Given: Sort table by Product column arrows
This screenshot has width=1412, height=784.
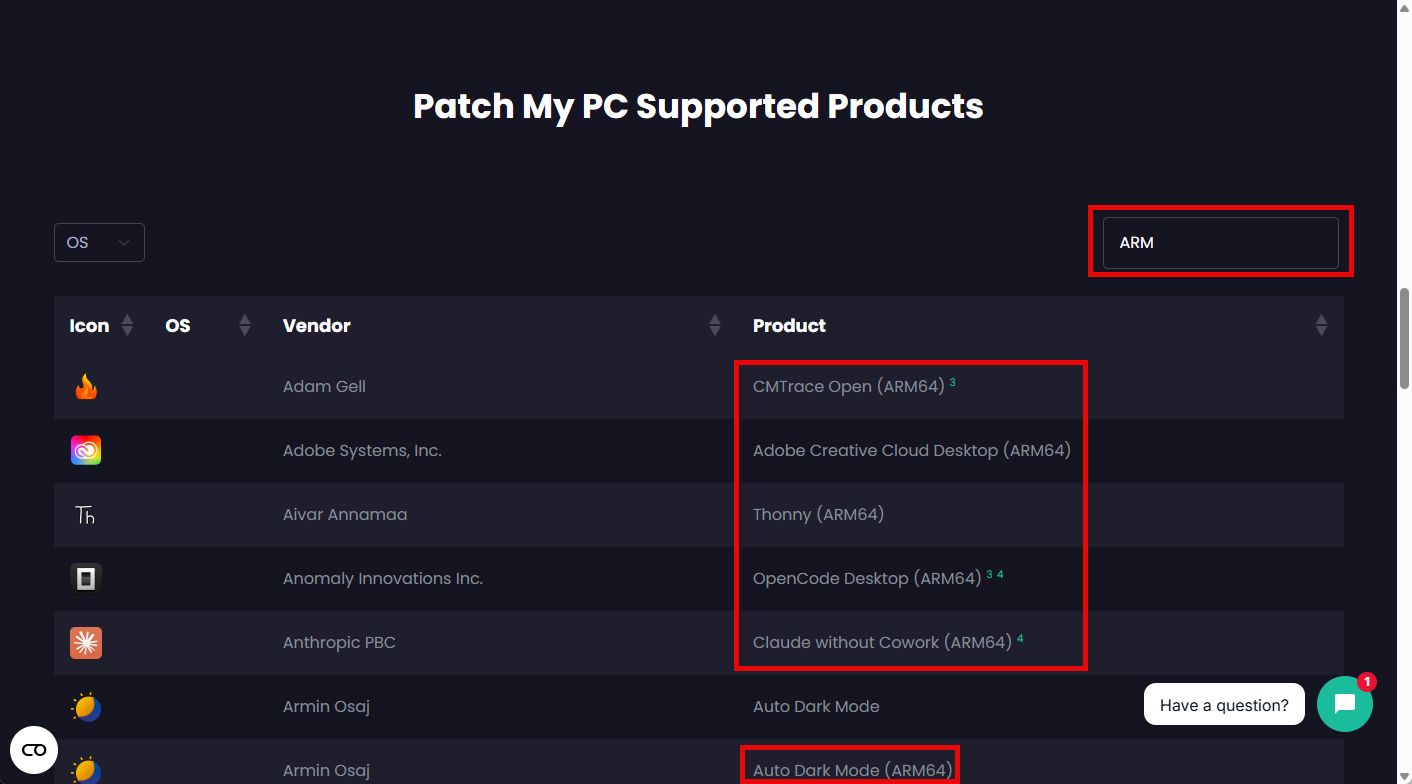Looking at the screenshot, I should pyautogui.click(x=1322, y=325).
